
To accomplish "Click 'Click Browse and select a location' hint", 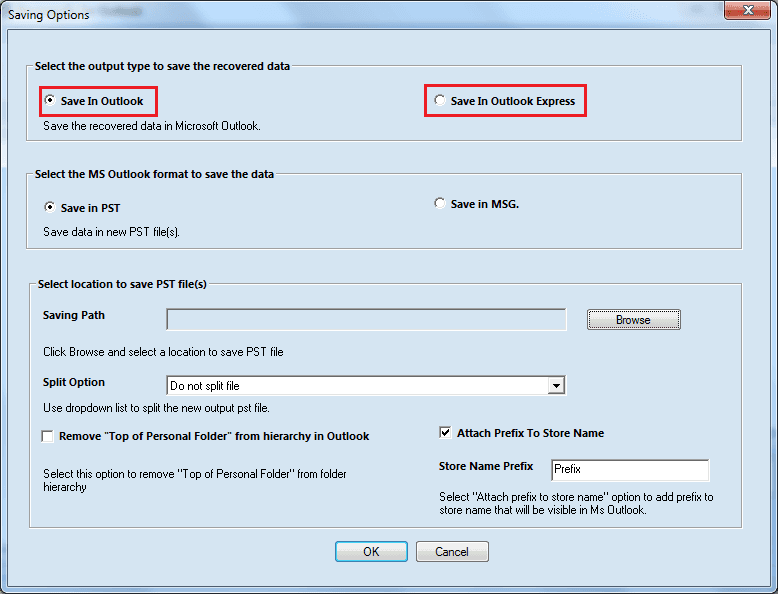I will click(163, 352).
